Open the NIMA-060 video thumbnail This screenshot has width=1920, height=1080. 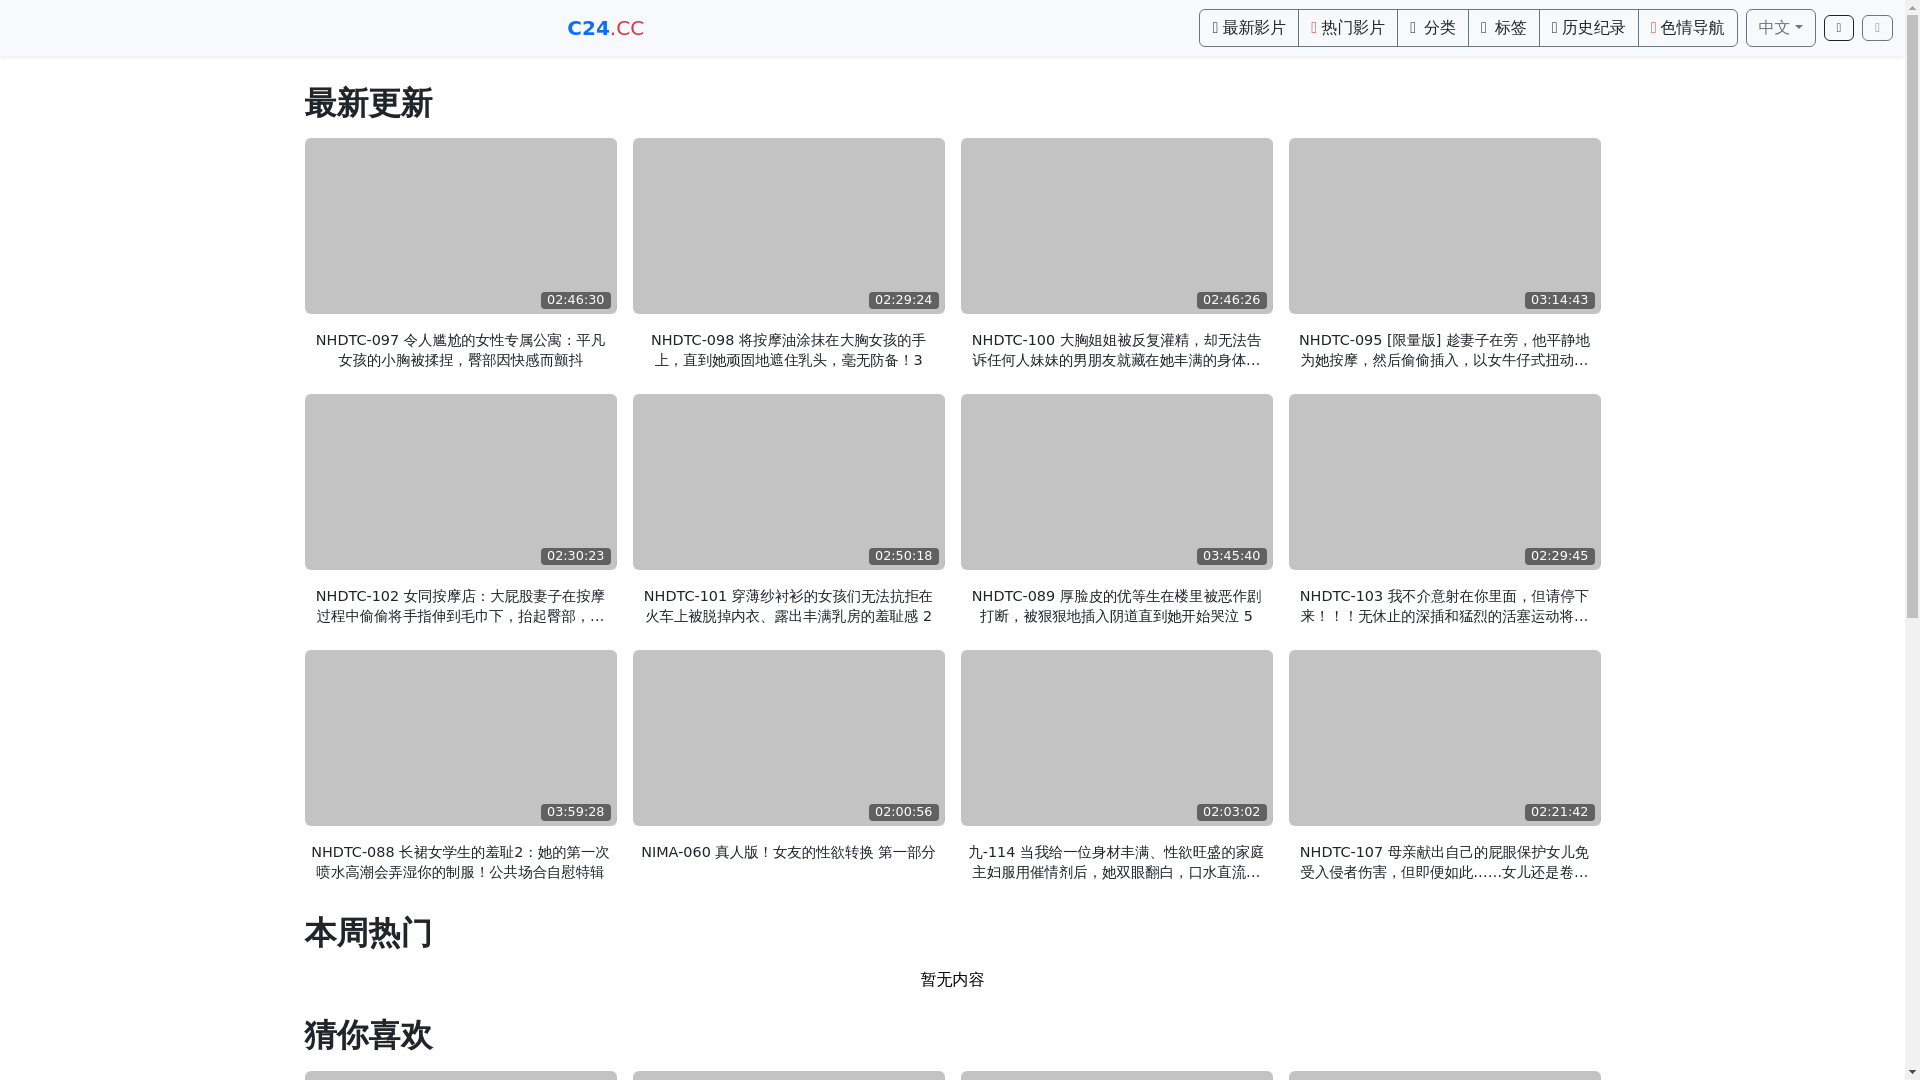(789, 738)
